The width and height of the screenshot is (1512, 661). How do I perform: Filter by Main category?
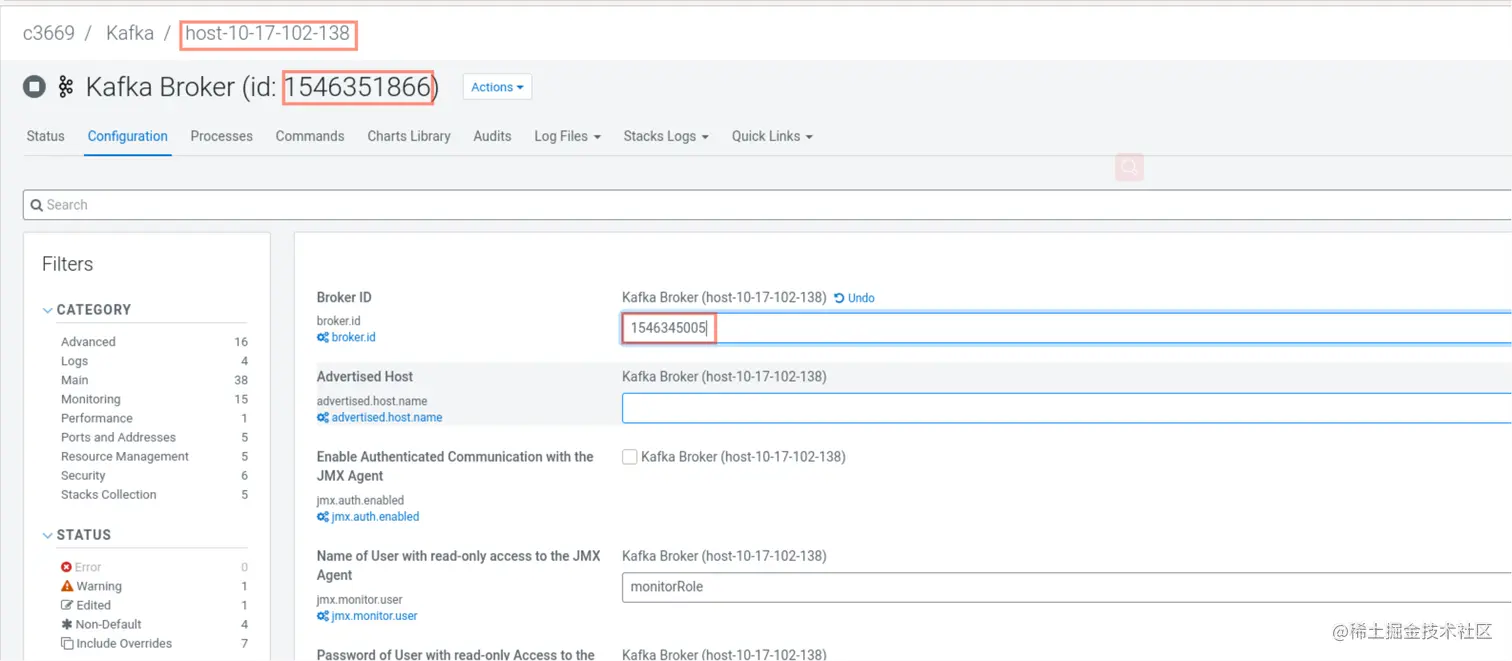74,380
